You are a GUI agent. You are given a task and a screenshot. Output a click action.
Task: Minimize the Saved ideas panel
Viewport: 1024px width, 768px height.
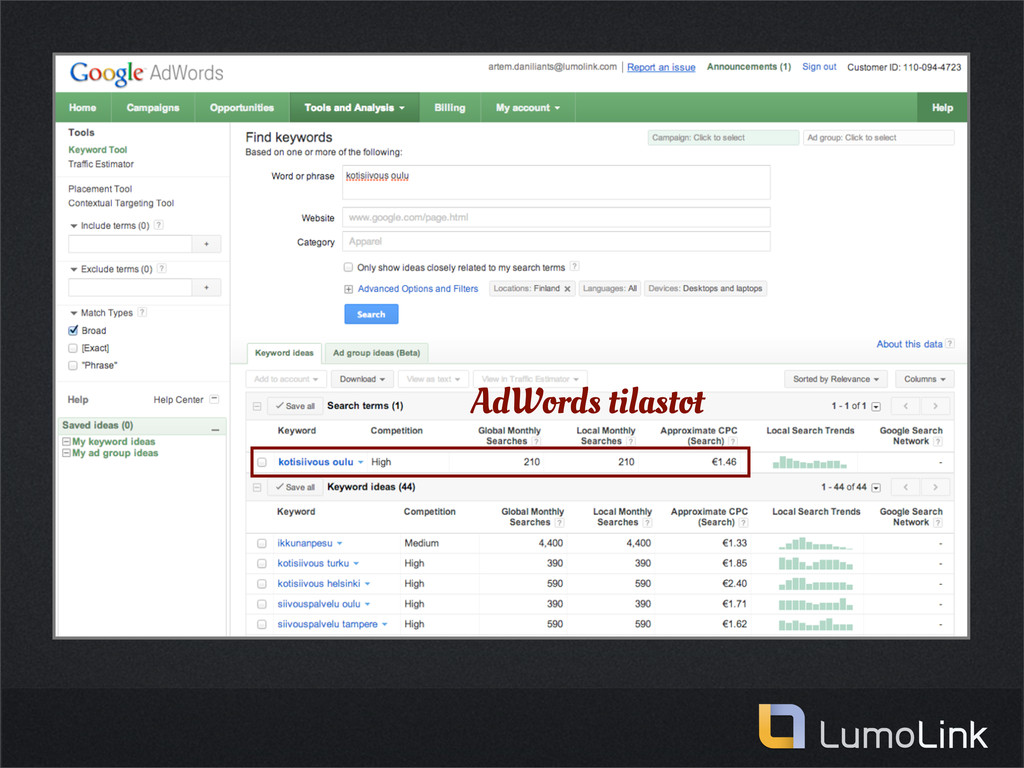click(215, 428)
